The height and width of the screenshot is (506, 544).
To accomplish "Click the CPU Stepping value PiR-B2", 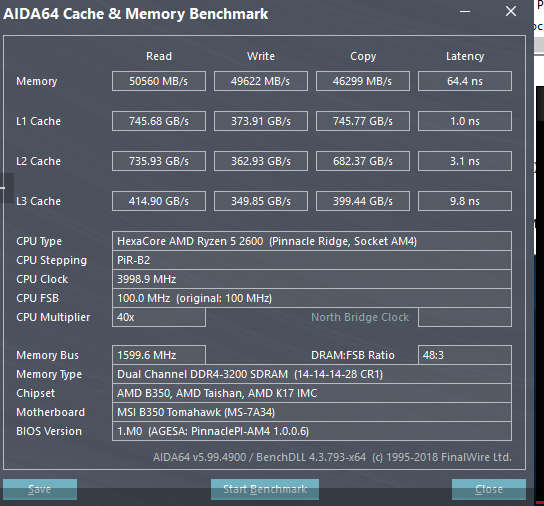I will [312, 260].
